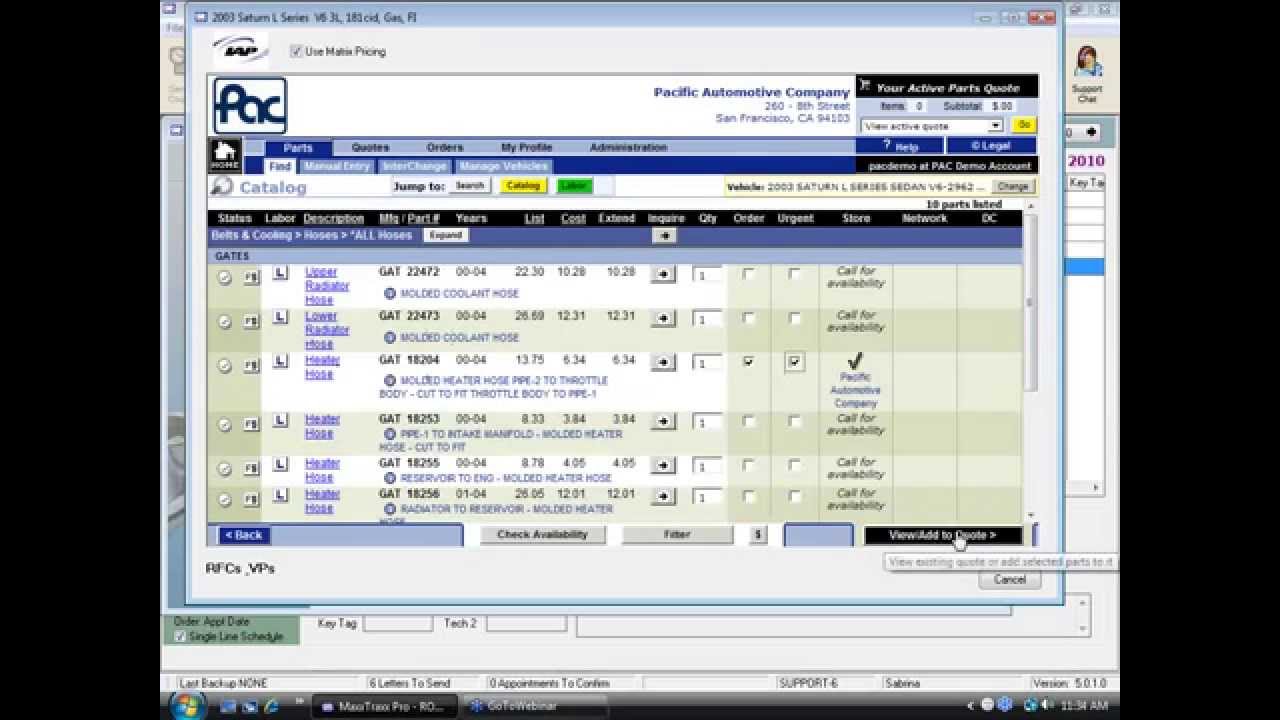This screenshot has width=1280, height=720.
Task: Check Order box for GAT 18253
Action: coord(749,421)
